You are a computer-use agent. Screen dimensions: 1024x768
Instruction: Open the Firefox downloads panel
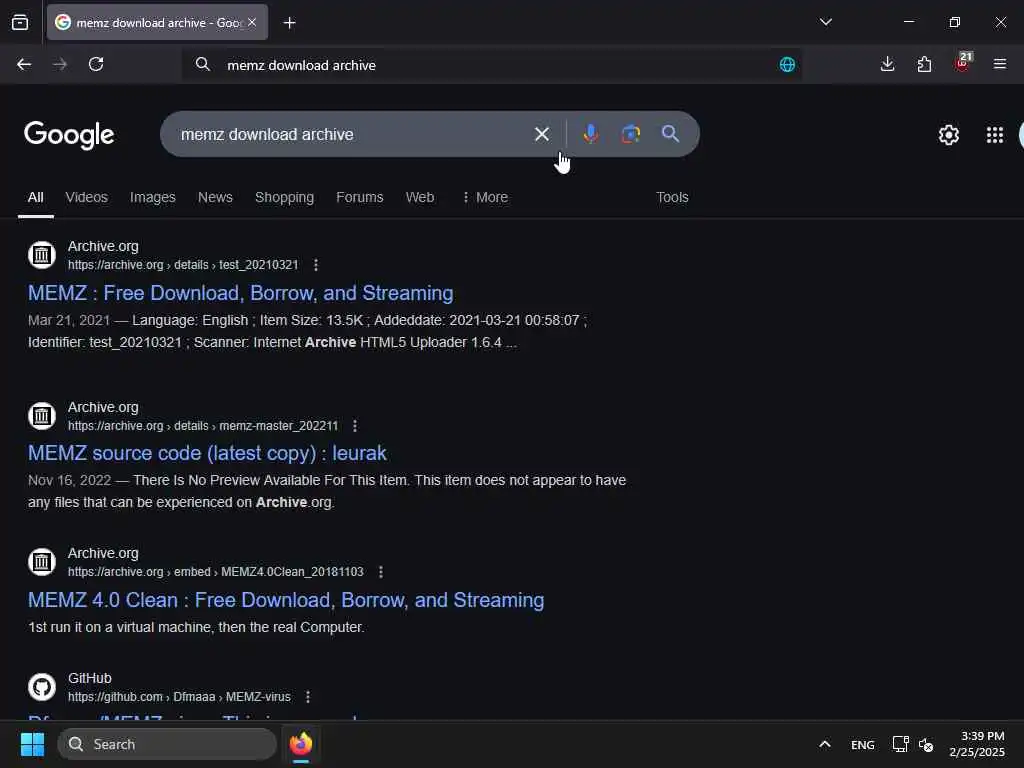click(x=887, y=64)
